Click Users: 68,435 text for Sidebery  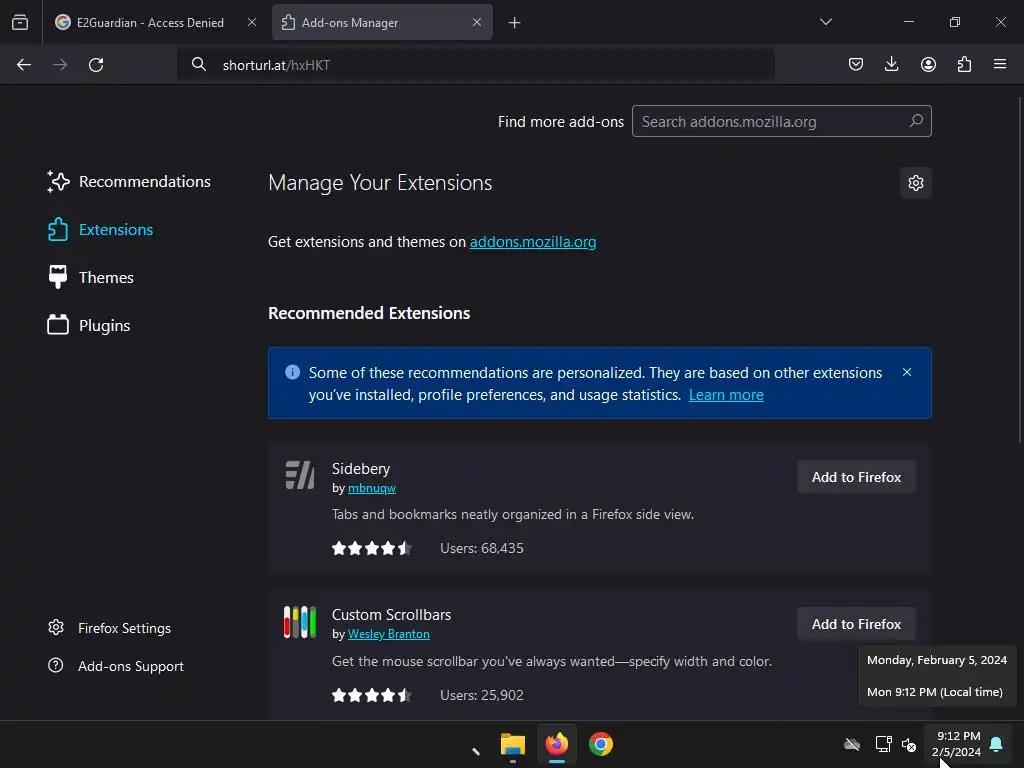pyautogui.click(x=482, y=549)
